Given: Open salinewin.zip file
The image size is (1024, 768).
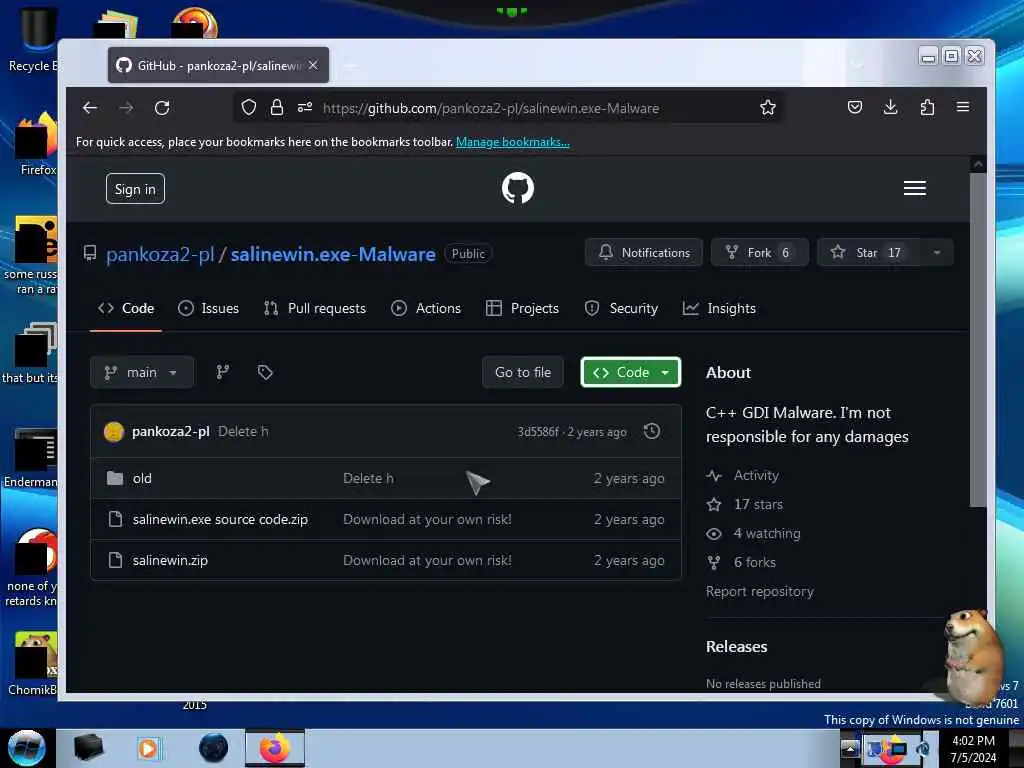Looking at the screenshot, I should tap(170, 560).
